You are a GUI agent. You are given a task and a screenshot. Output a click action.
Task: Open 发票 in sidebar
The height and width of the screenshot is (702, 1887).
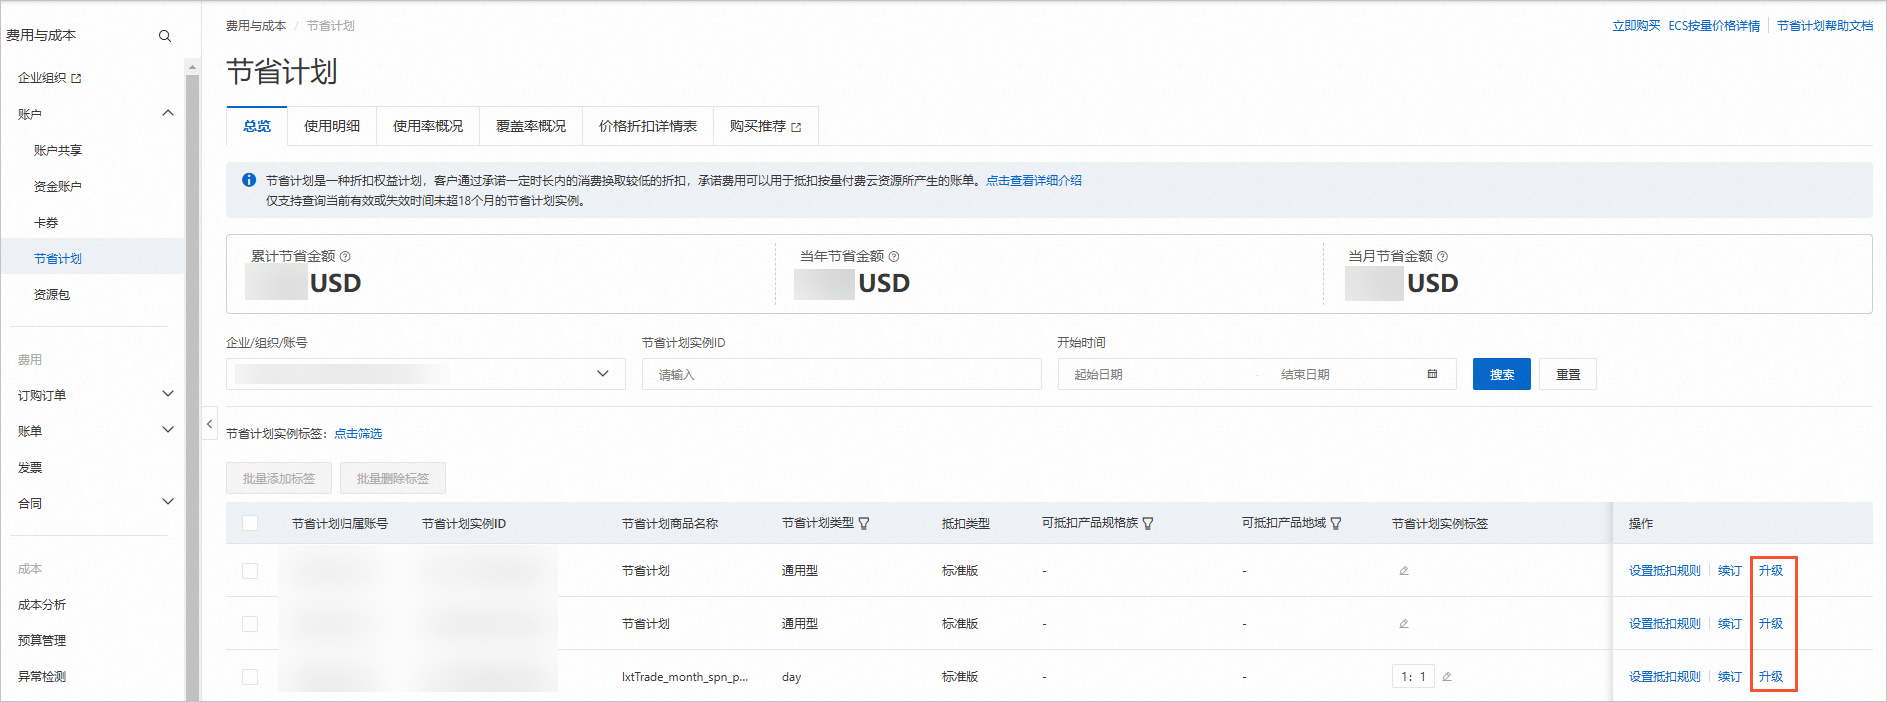pos(30,468)
